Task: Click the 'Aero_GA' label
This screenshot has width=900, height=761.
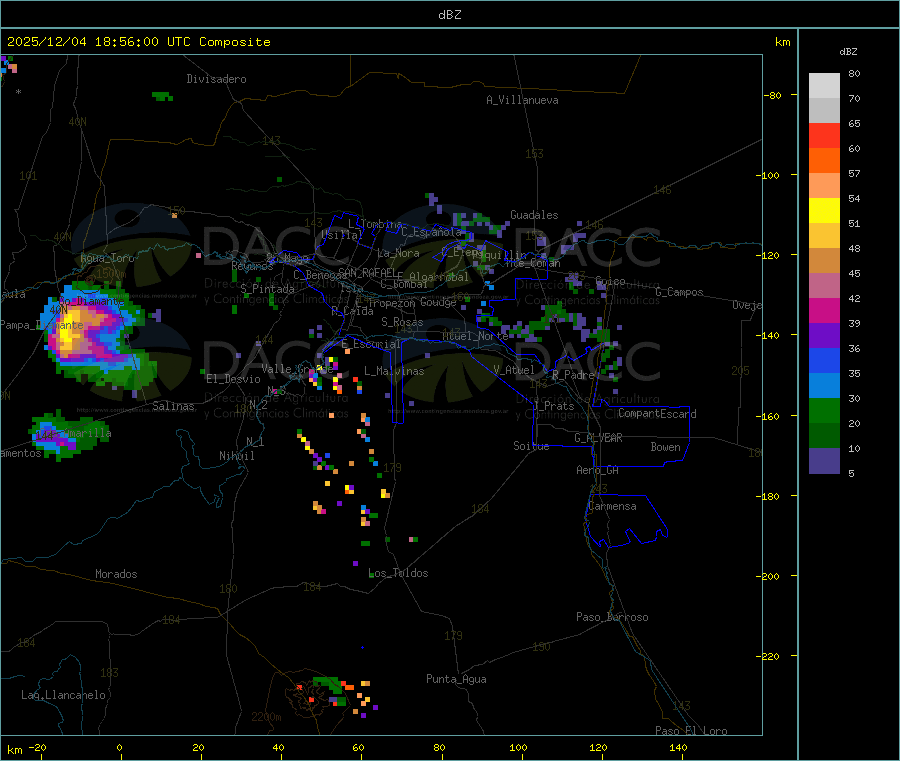Action: (598, 470)
